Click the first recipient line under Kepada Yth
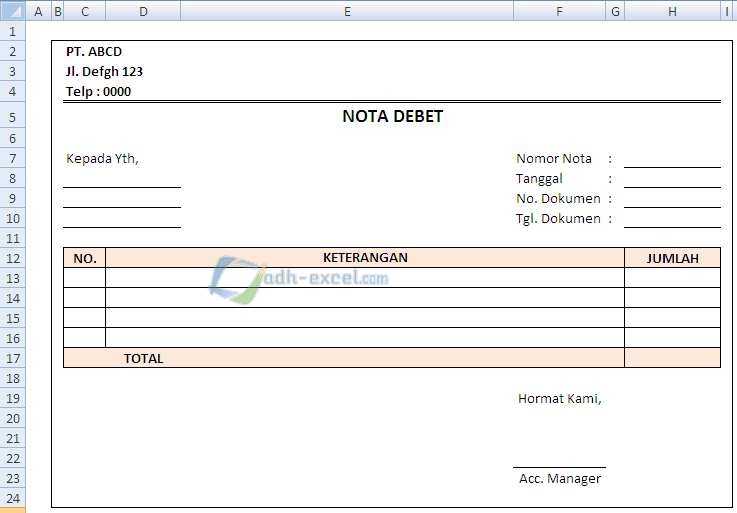This screenshot has width=737, height=513. [122, 179]
